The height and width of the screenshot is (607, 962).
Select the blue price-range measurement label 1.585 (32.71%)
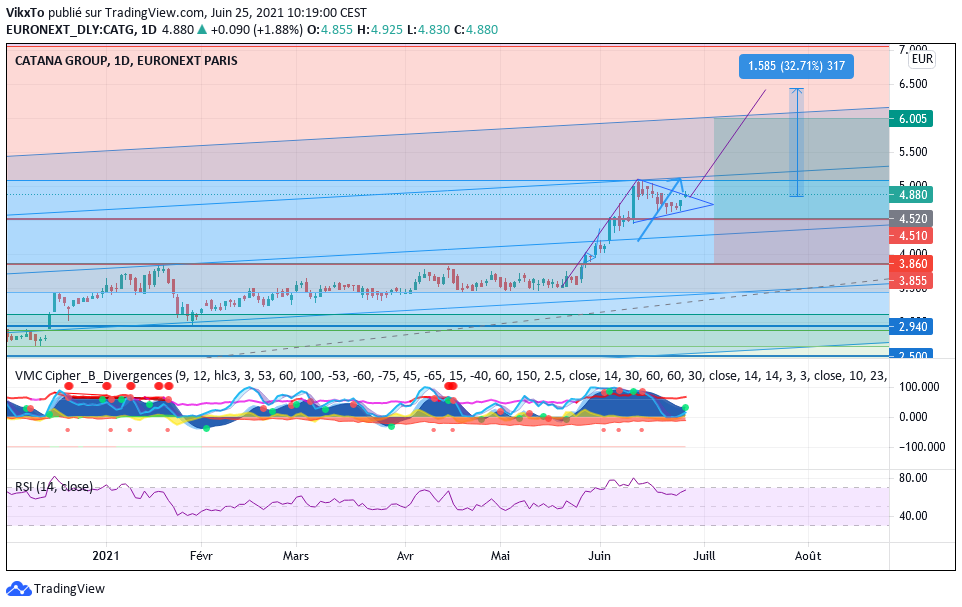pos(796,66)
